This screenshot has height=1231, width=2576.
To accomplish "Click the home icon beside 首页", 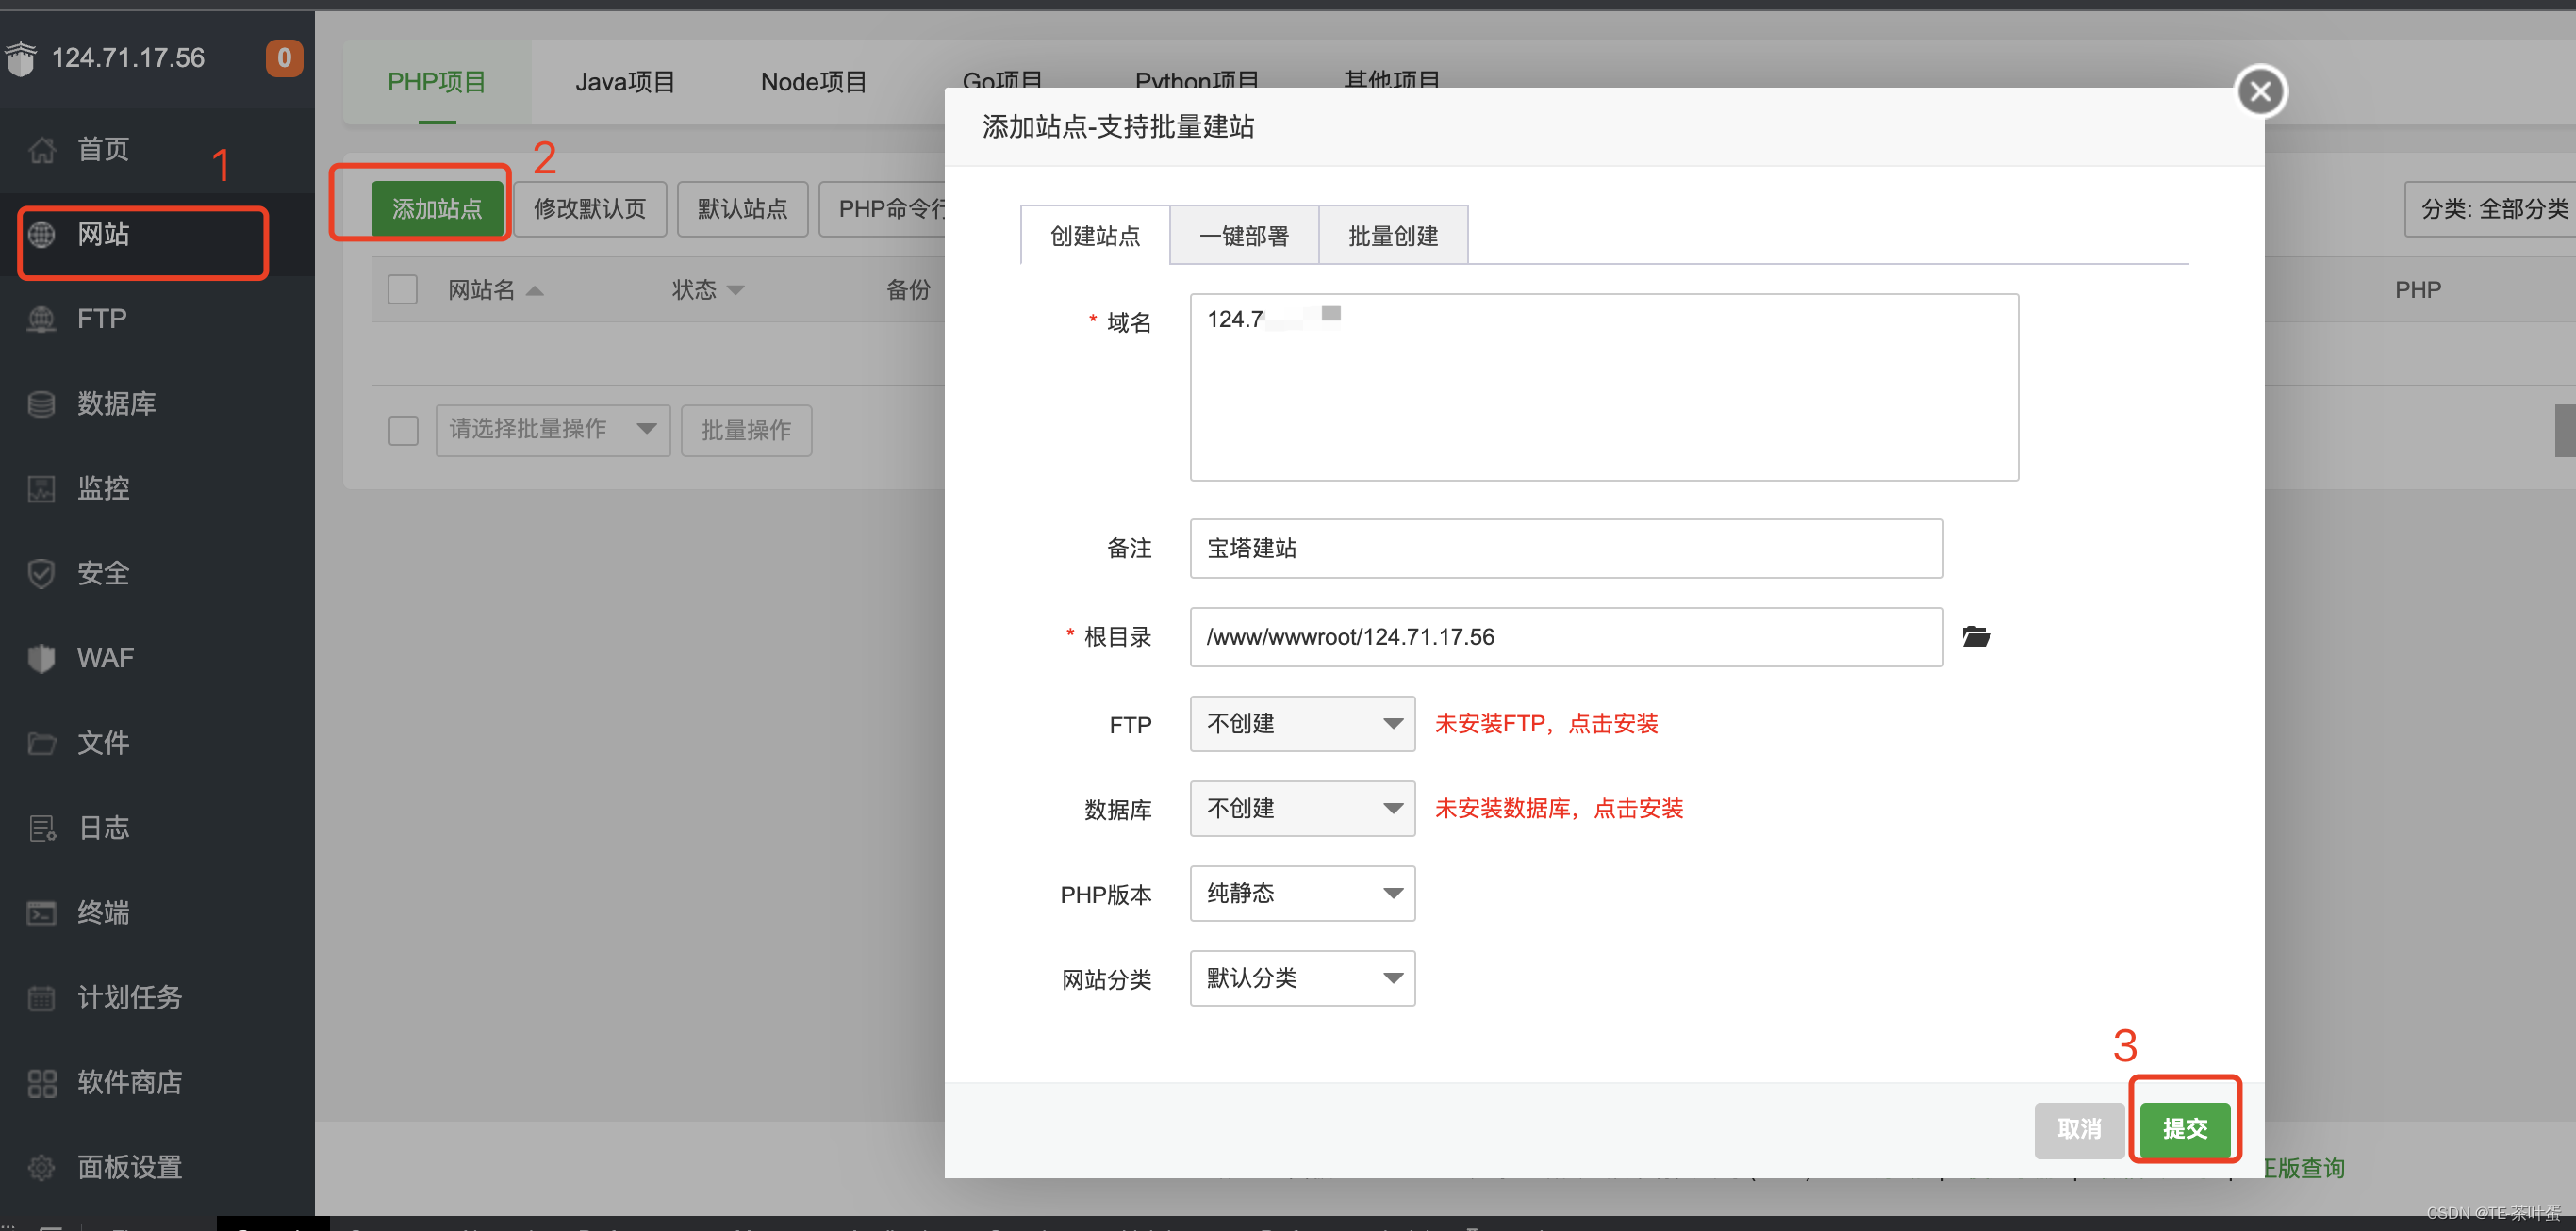I will [x=42, y=150].
